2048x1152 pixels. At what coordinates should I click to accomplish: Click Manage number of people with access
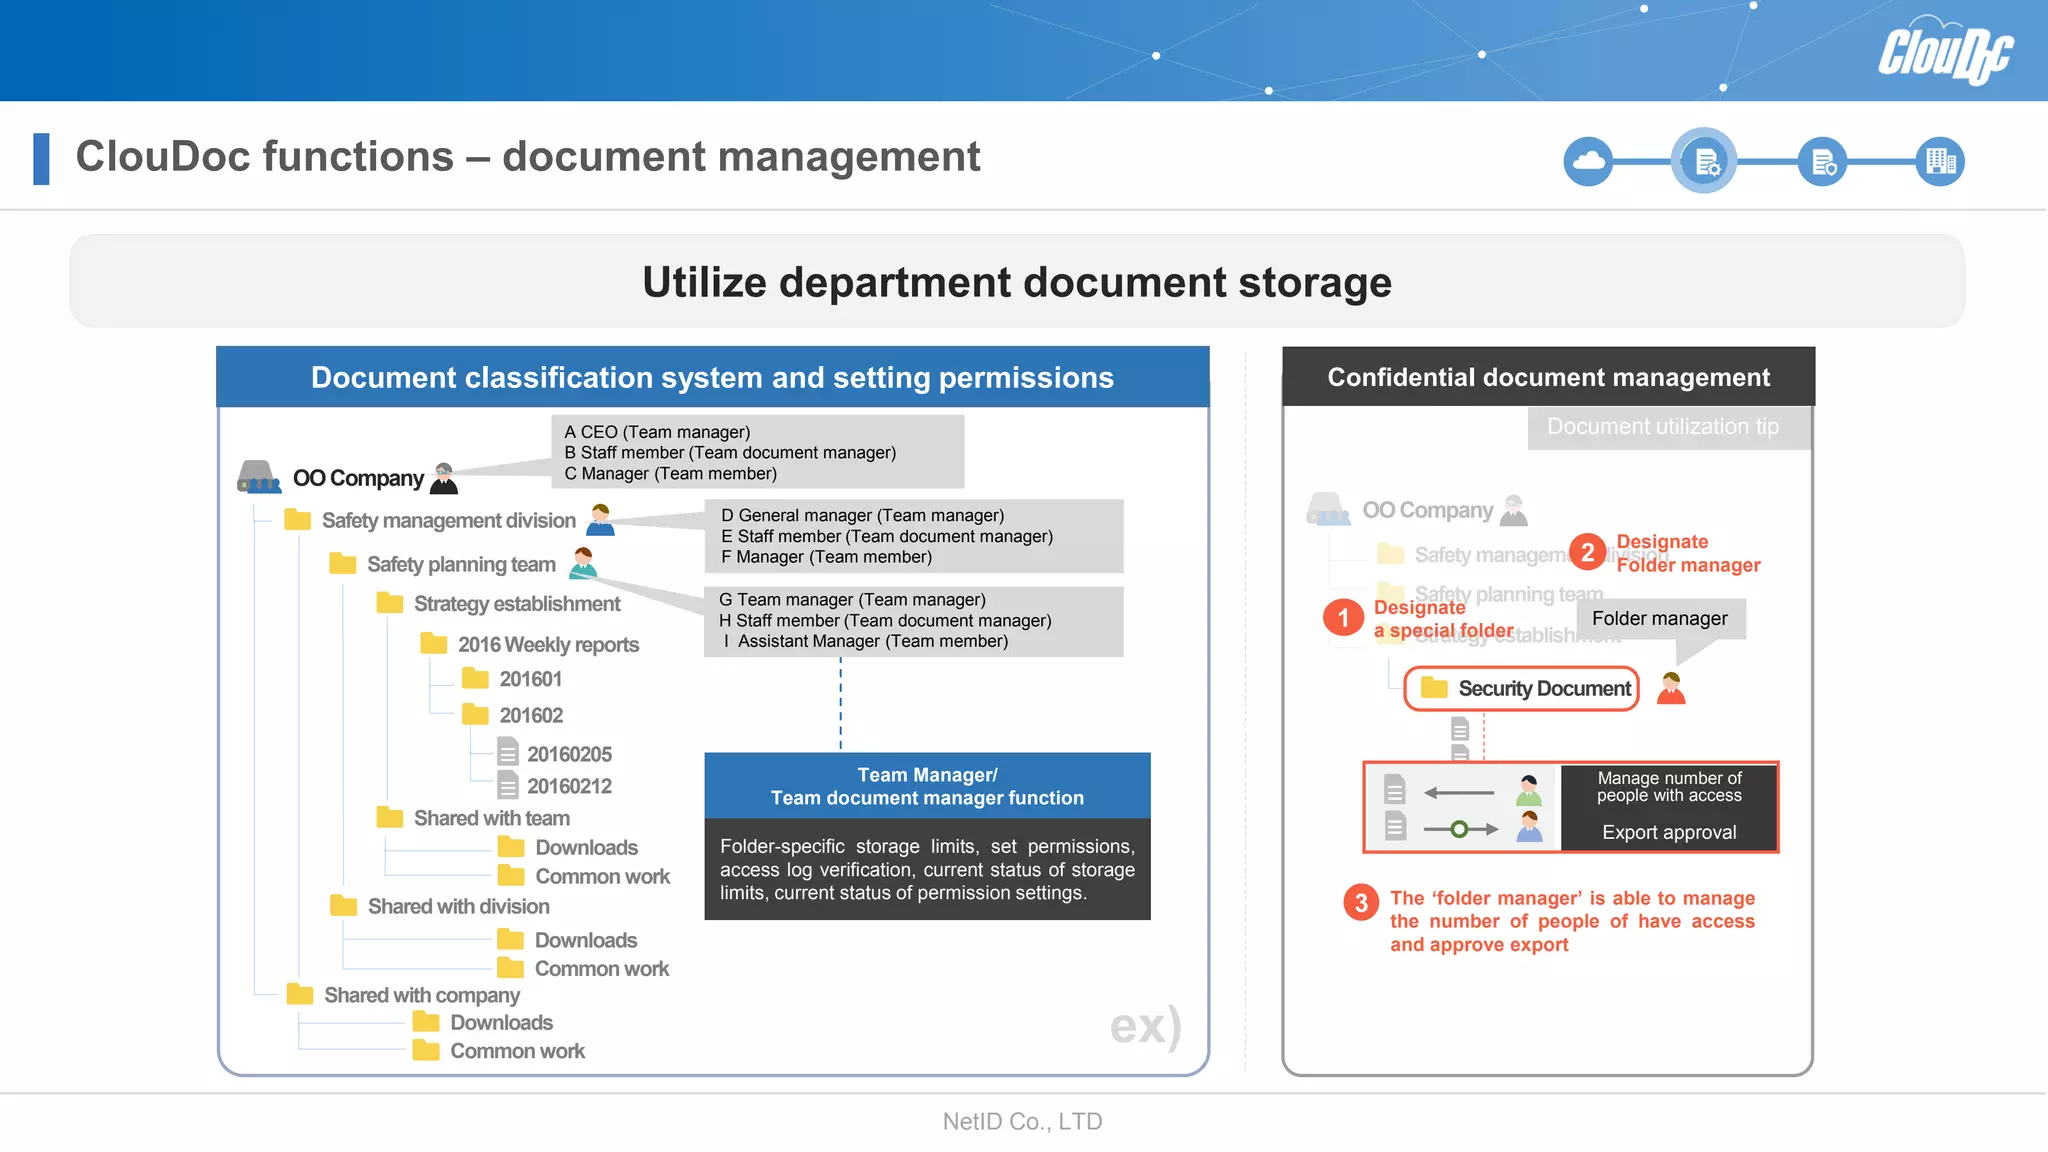click(x=1669, y=786)
